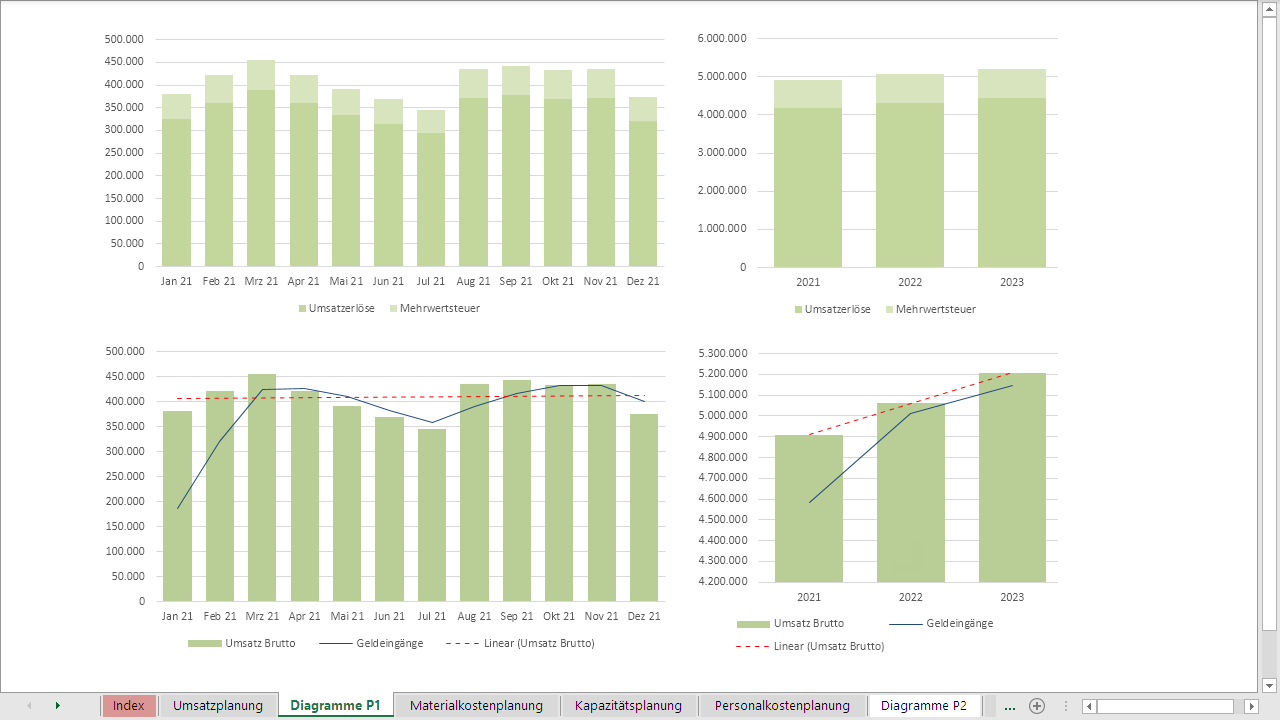Click the vertical scrollbar down arrow
The height and width of the screenshot is (720, 1280).
click(1270, 685)
